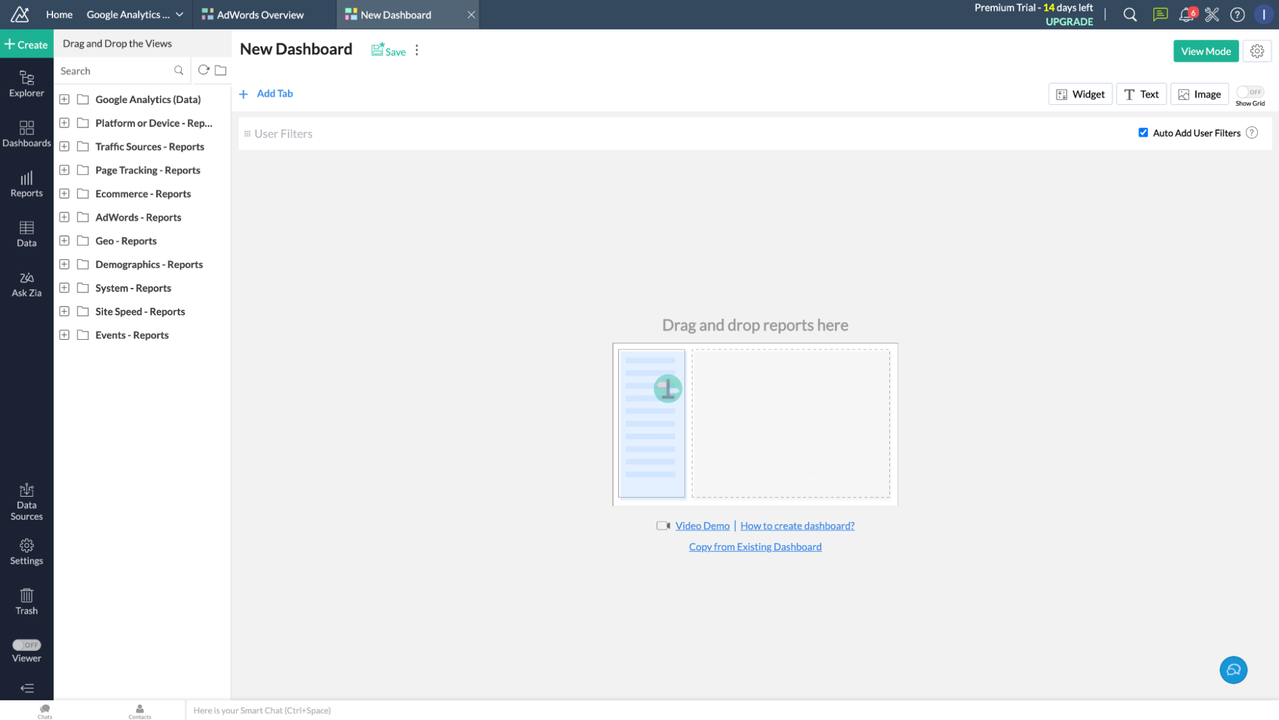Open the Trash from the sidebar
Viewport: 1279px width, 720px height.
click(x=26, y=601)
